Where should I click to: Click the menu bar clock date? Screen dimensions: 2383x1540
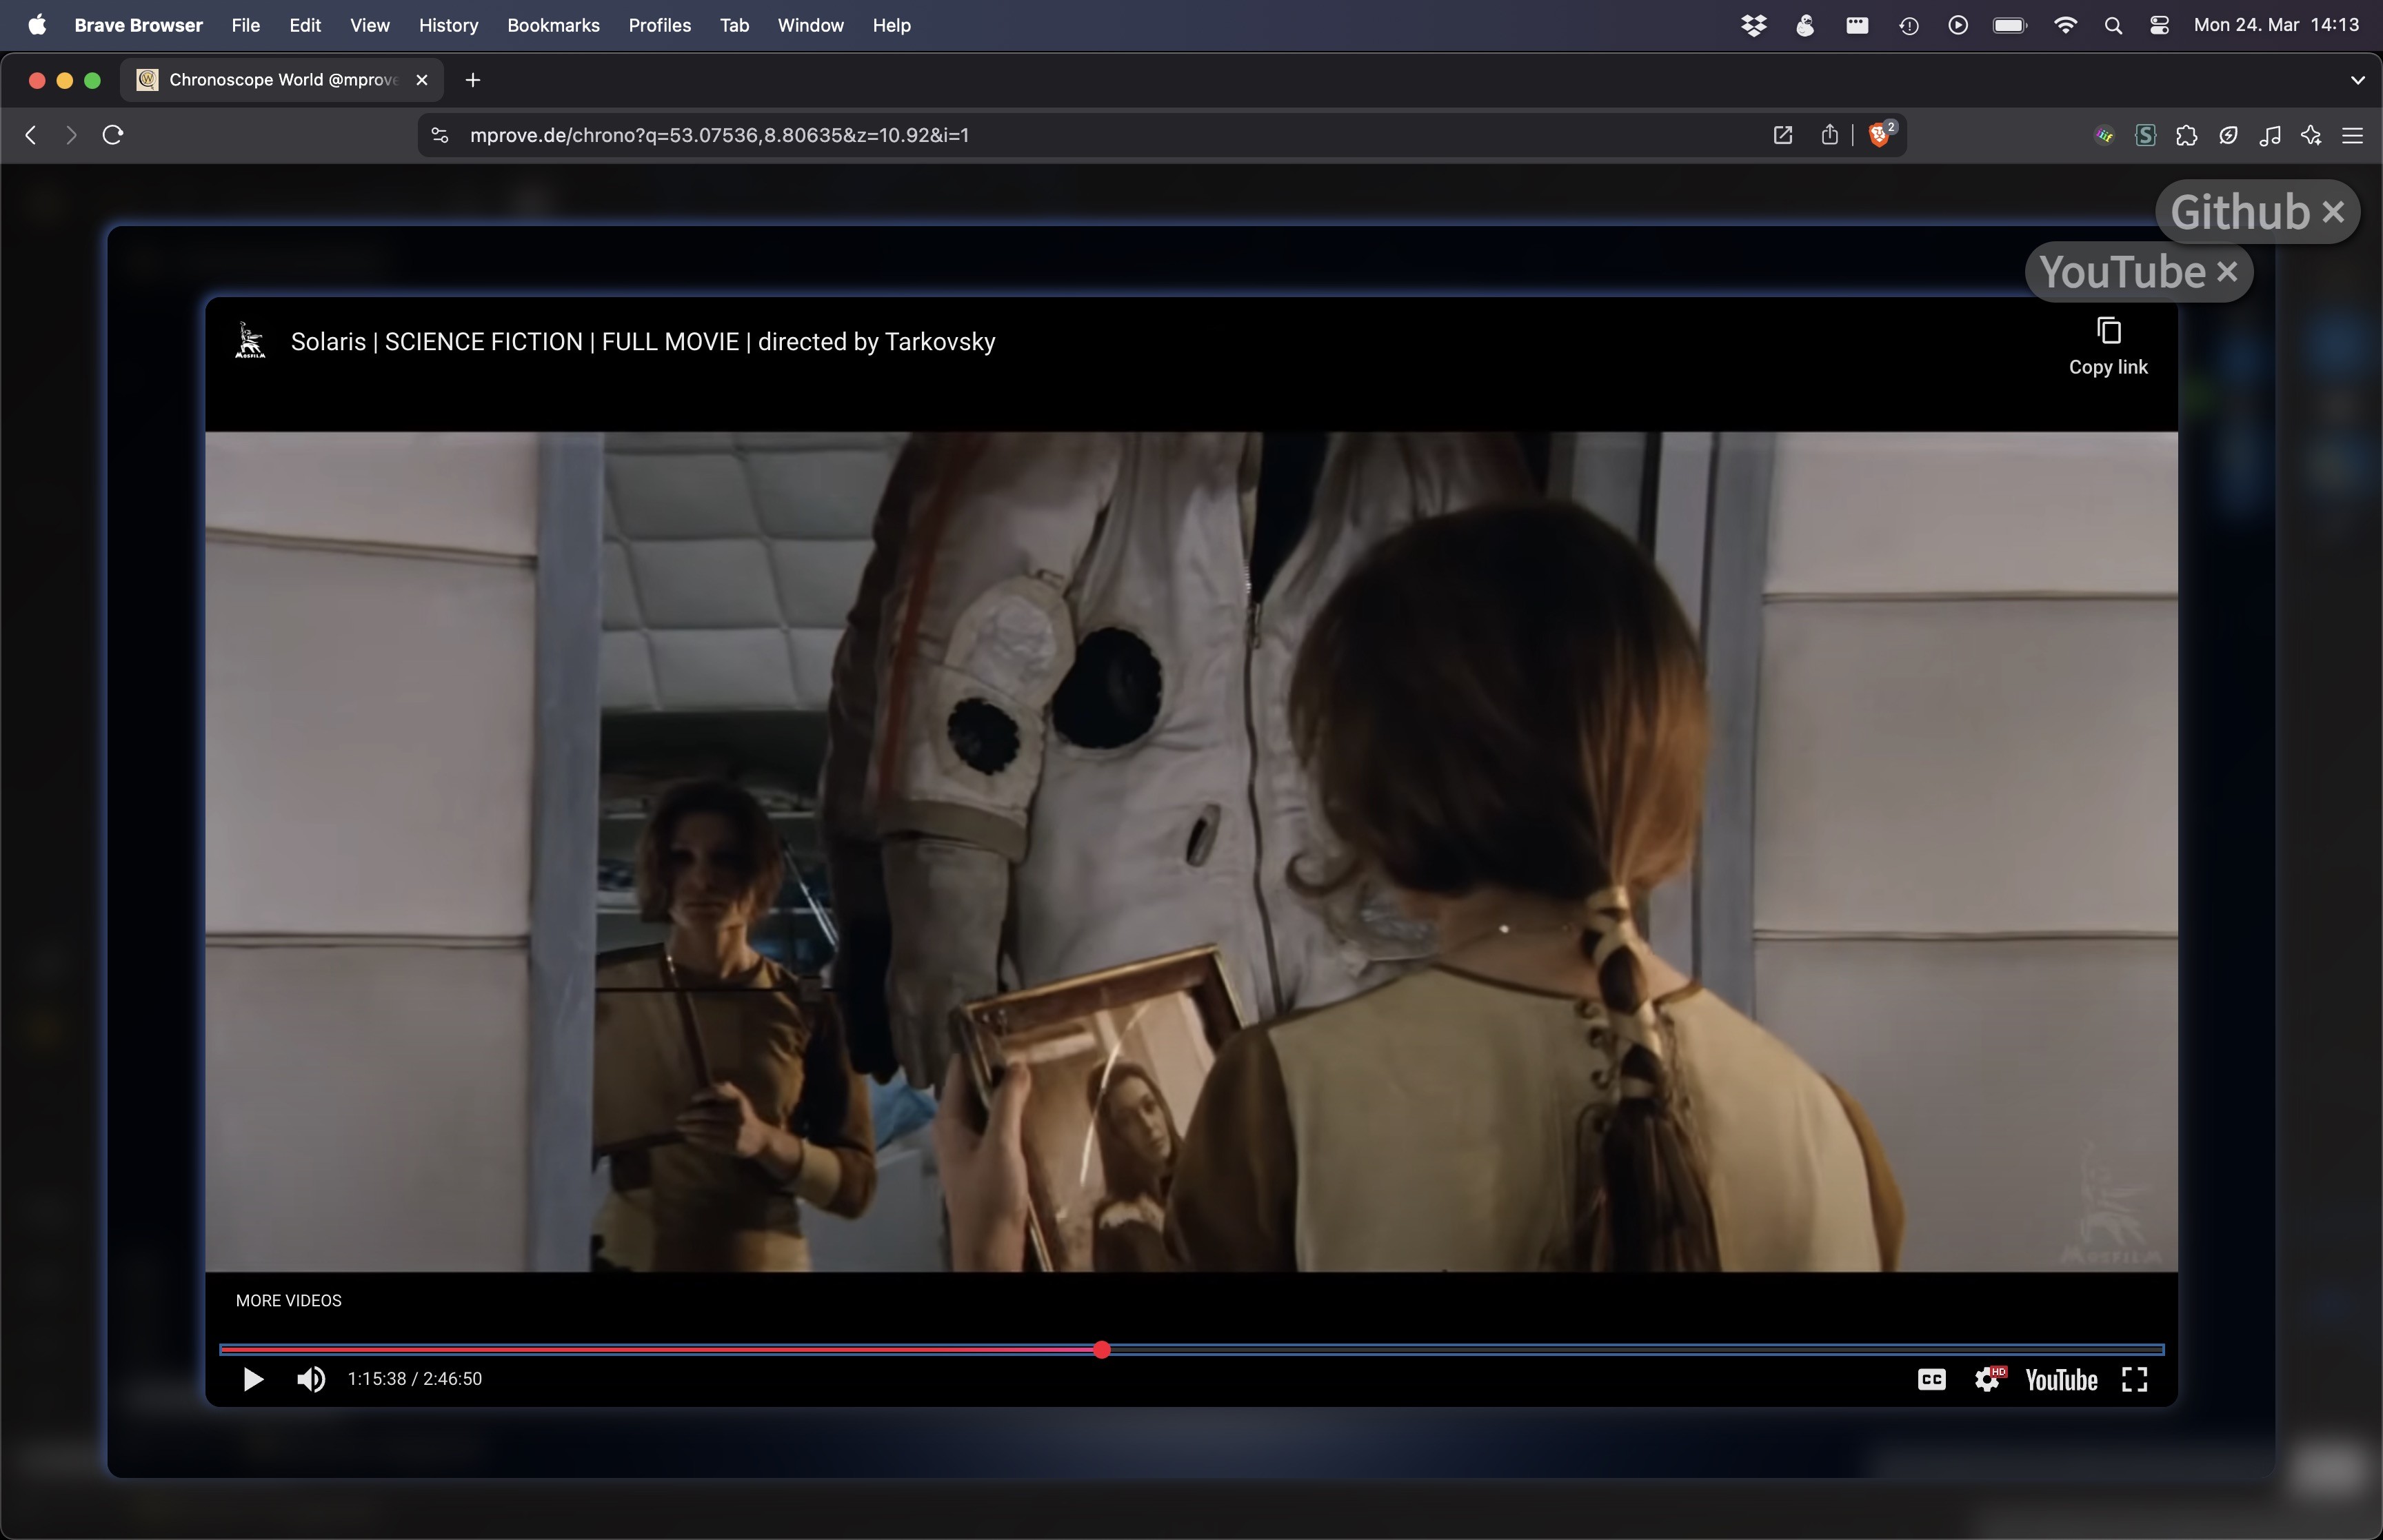coord(2276,25)
